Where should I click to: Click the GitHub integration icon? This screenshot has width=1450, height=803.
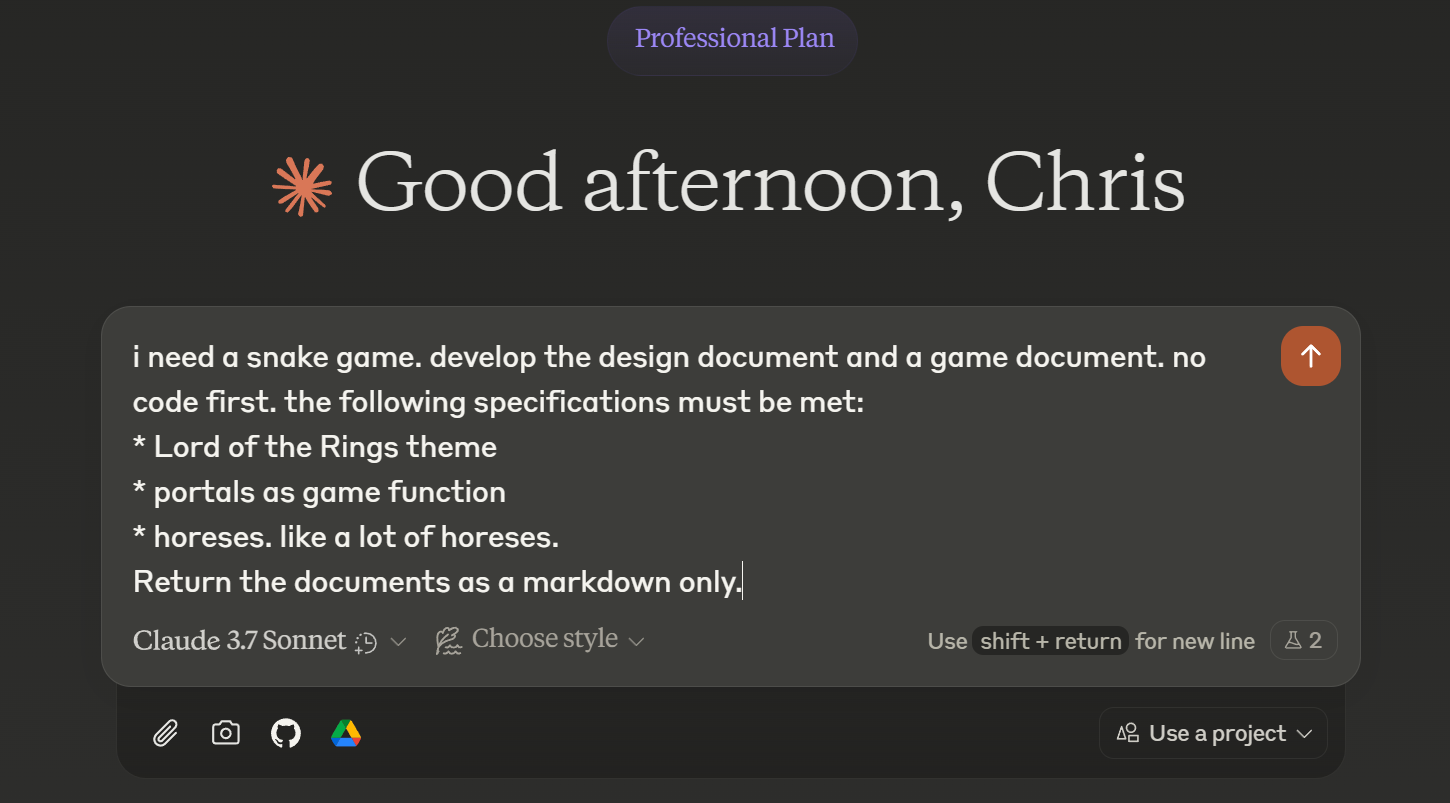[x=286, y=733]
